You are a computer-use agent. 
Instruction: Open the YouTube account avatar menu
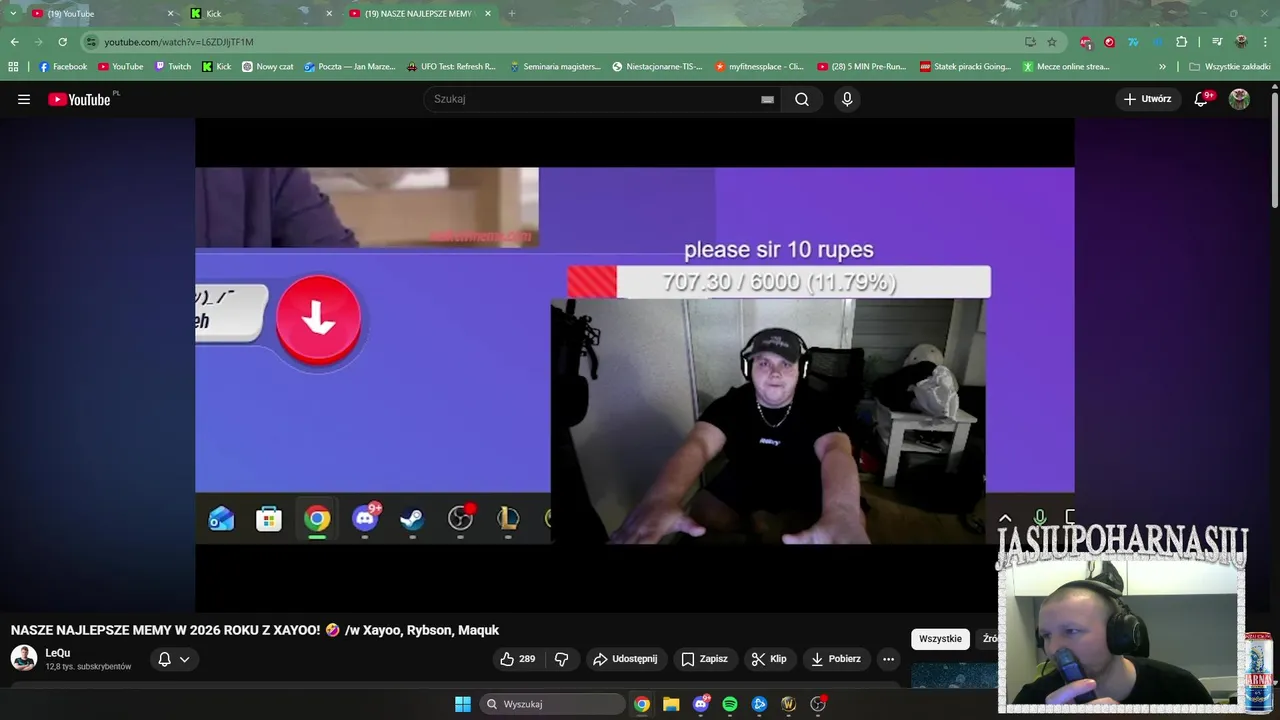click(x=1239, y=99)
